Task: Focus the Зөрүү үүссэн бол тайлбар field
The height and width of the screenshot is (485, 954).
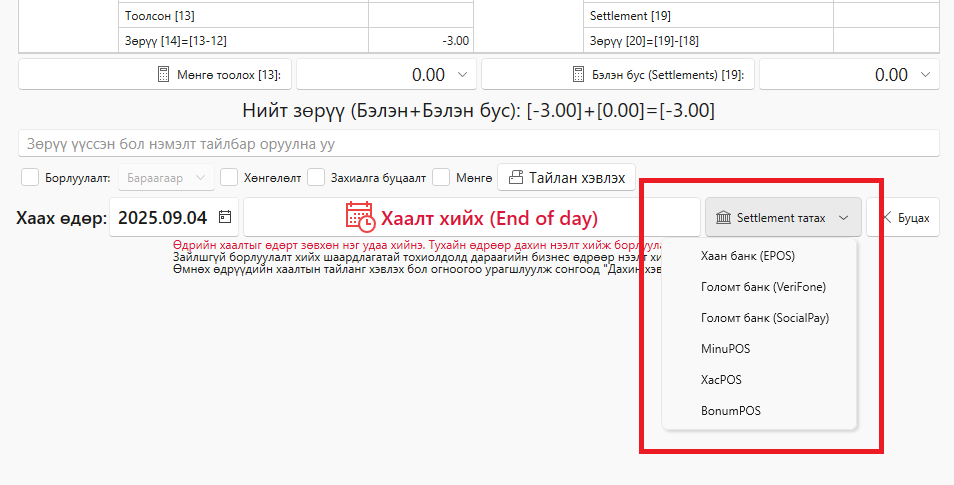Action: [479, 144]
